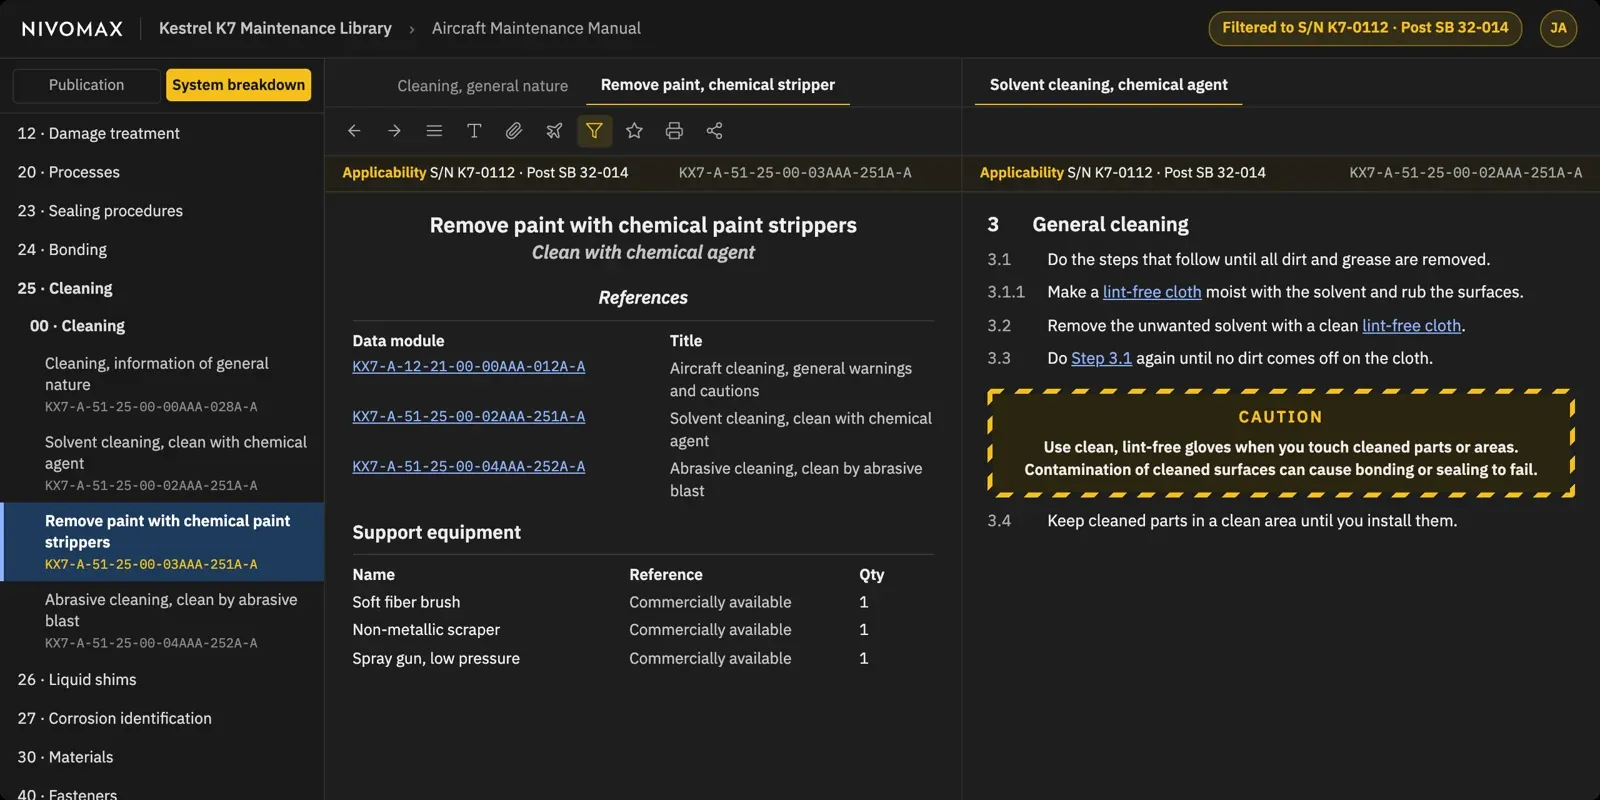This screenshot has height=800, width=1600.
Task: Click the text size T icon
Action: 474,131
